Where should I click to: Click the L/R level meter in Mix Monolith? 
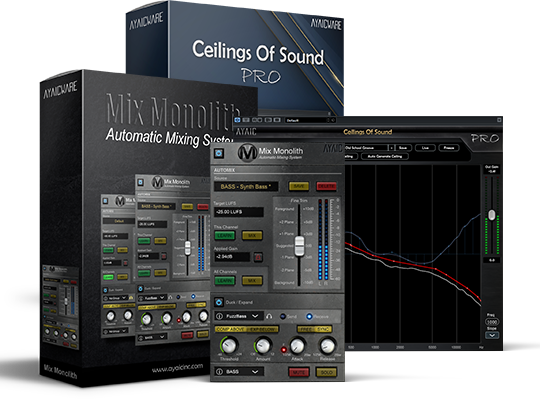pos(323,240)
